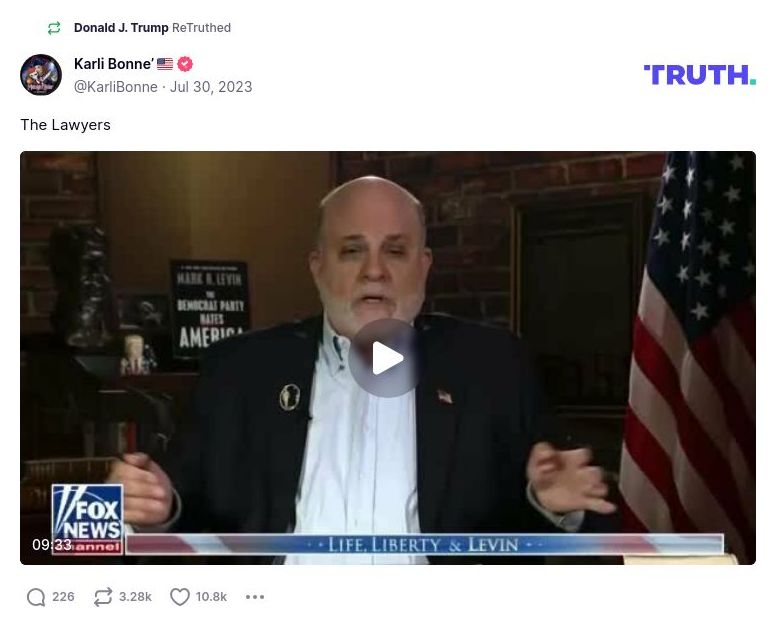Open the @KarliBonne handle link
The height and width of the screenshot is (627, 777).
pos(115,87)
